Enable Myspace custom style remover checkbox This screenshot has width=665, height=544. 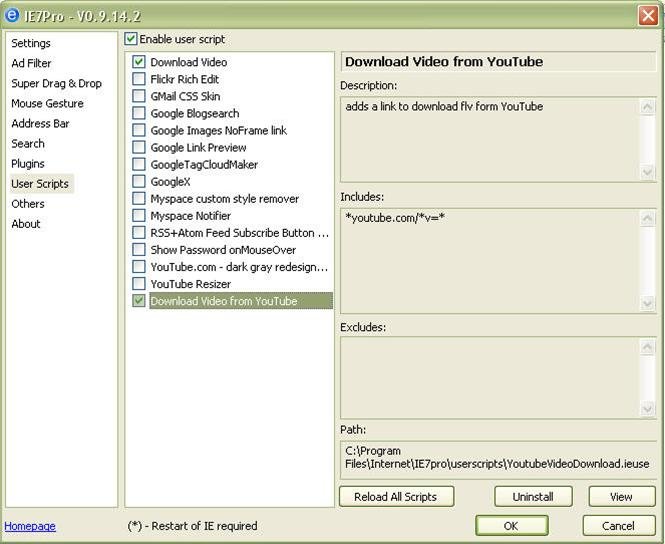139,198
